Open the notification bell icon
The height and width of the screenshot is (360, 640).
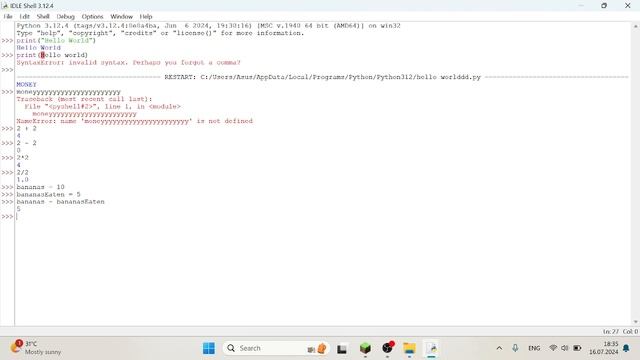(626, 348)
